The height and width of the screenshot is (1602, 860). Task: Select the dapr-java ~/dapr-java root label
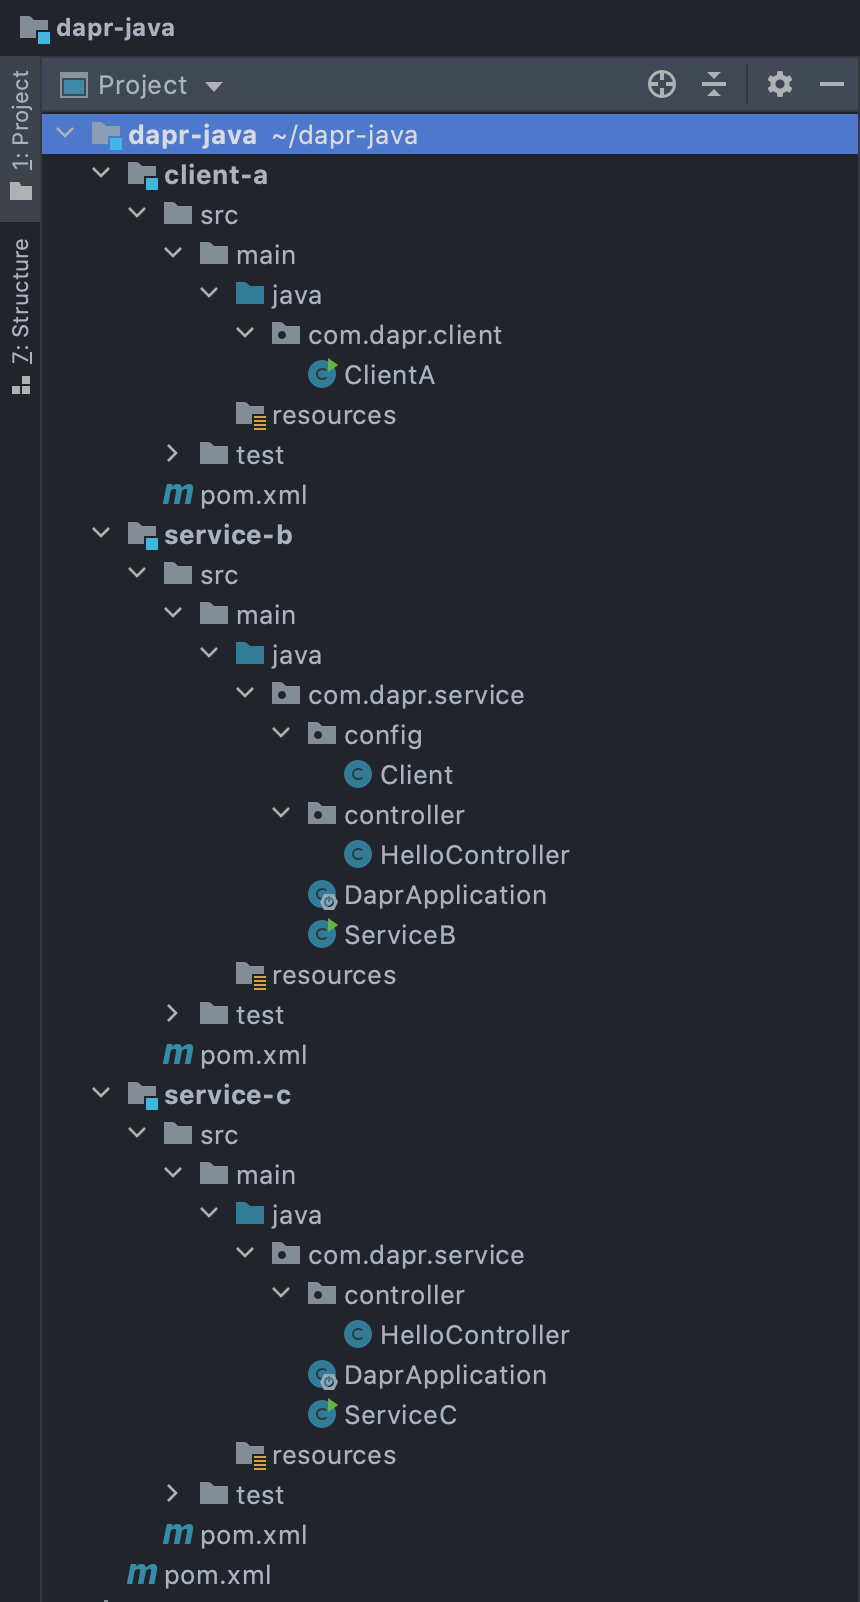click(x=273, y=135)
